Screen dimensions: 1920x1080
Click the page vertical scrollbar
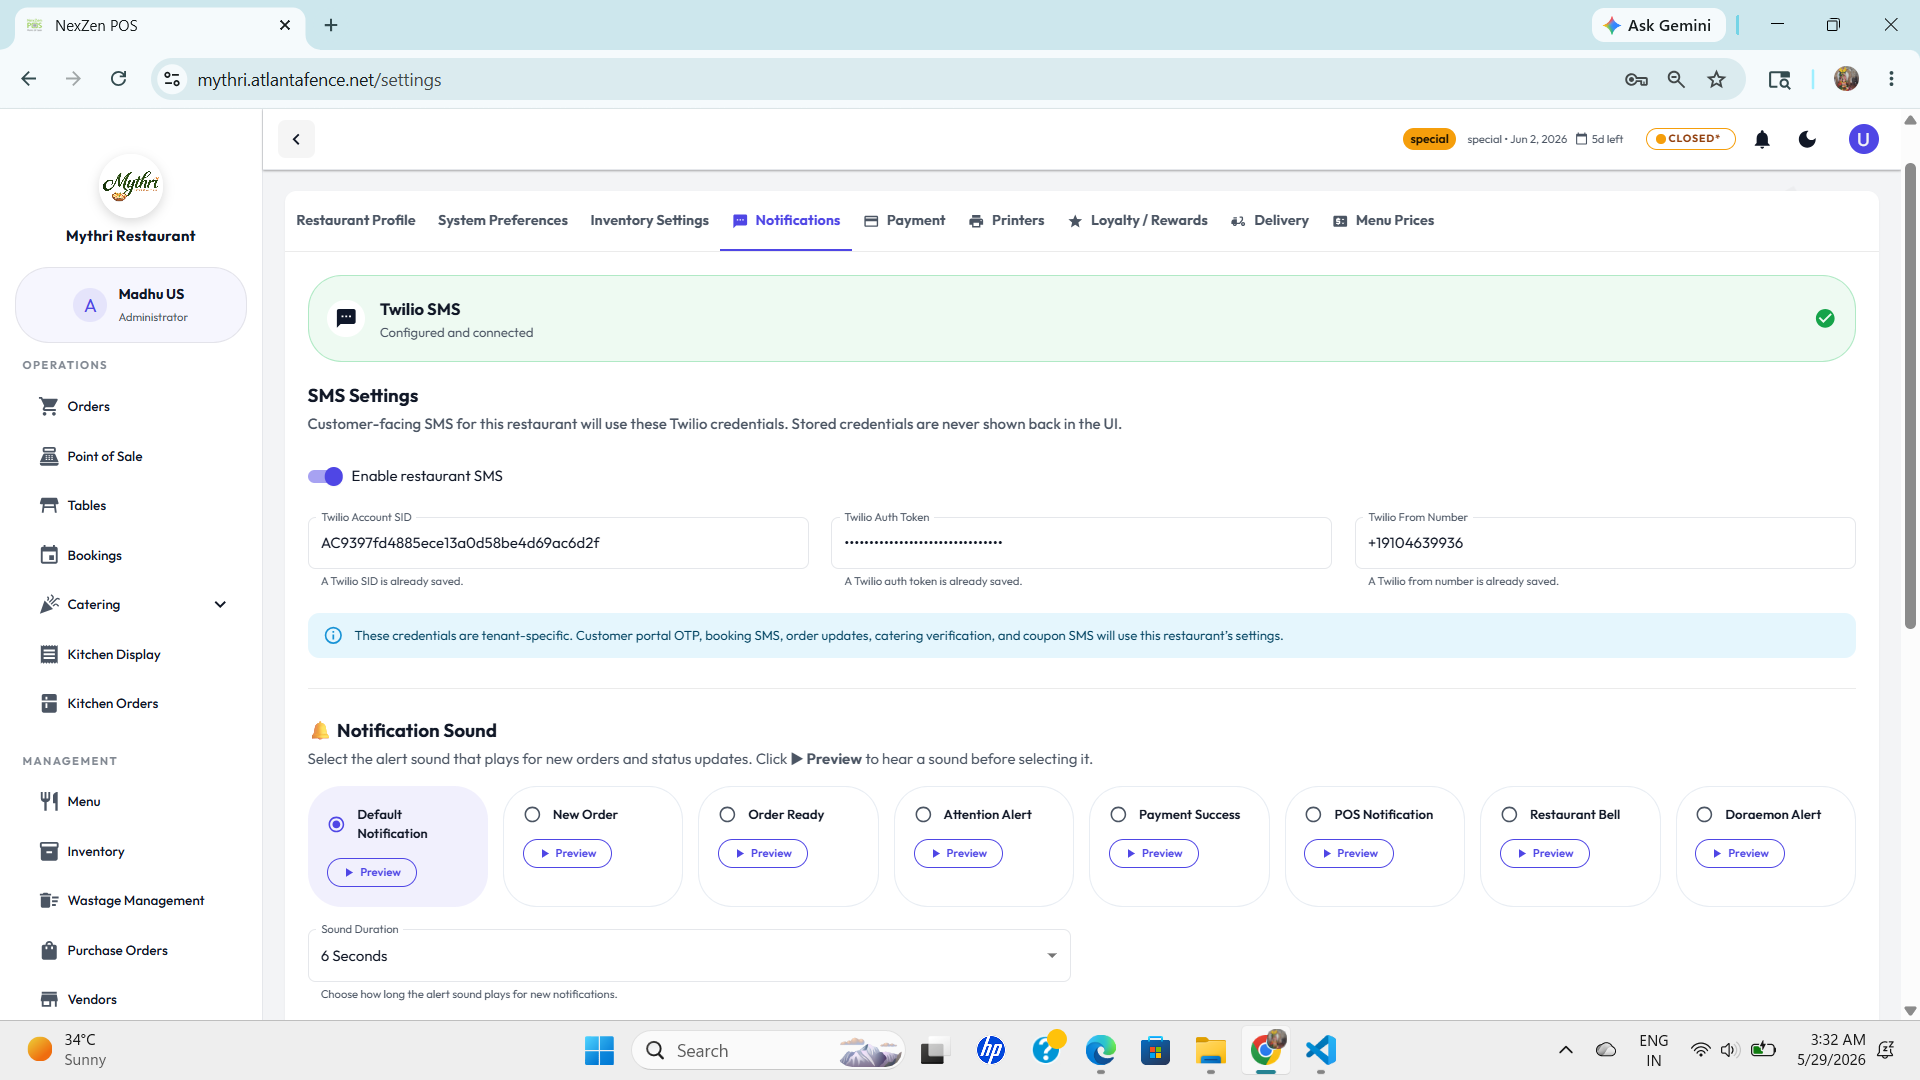pyautogui.click(x=1910, y=396)
